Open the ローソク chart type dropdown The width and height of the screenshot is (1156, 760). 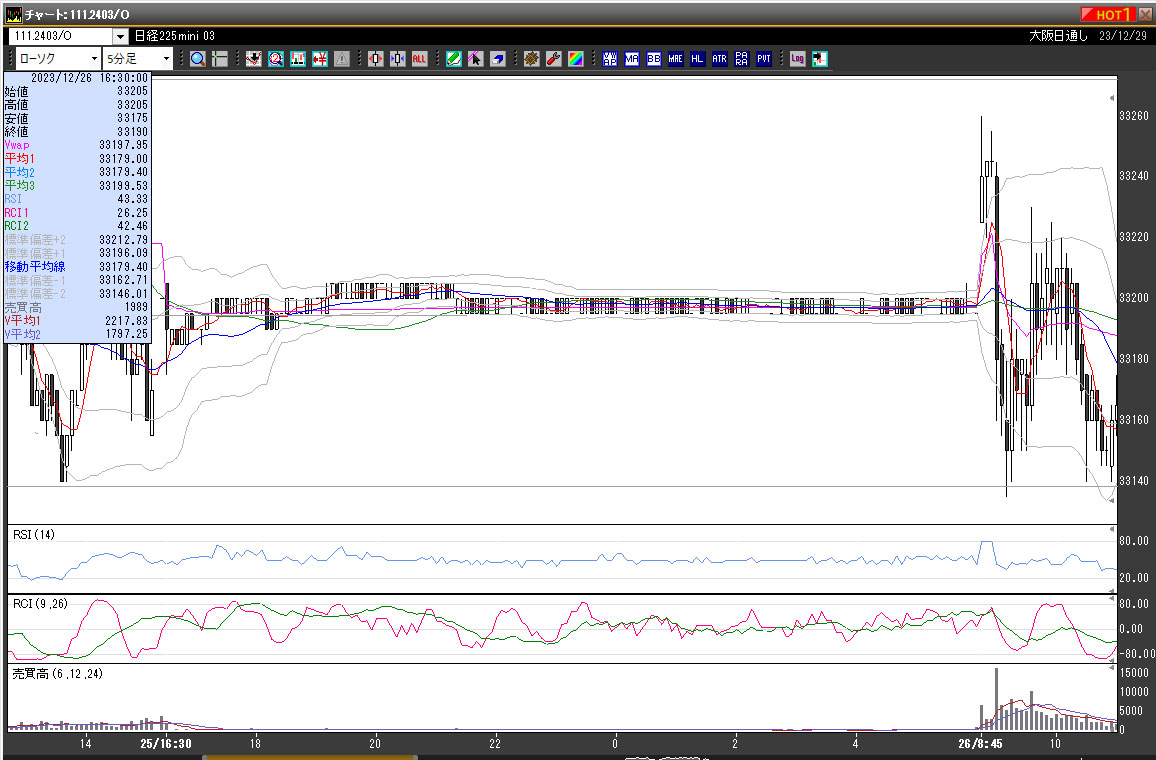tap(58, 59)
